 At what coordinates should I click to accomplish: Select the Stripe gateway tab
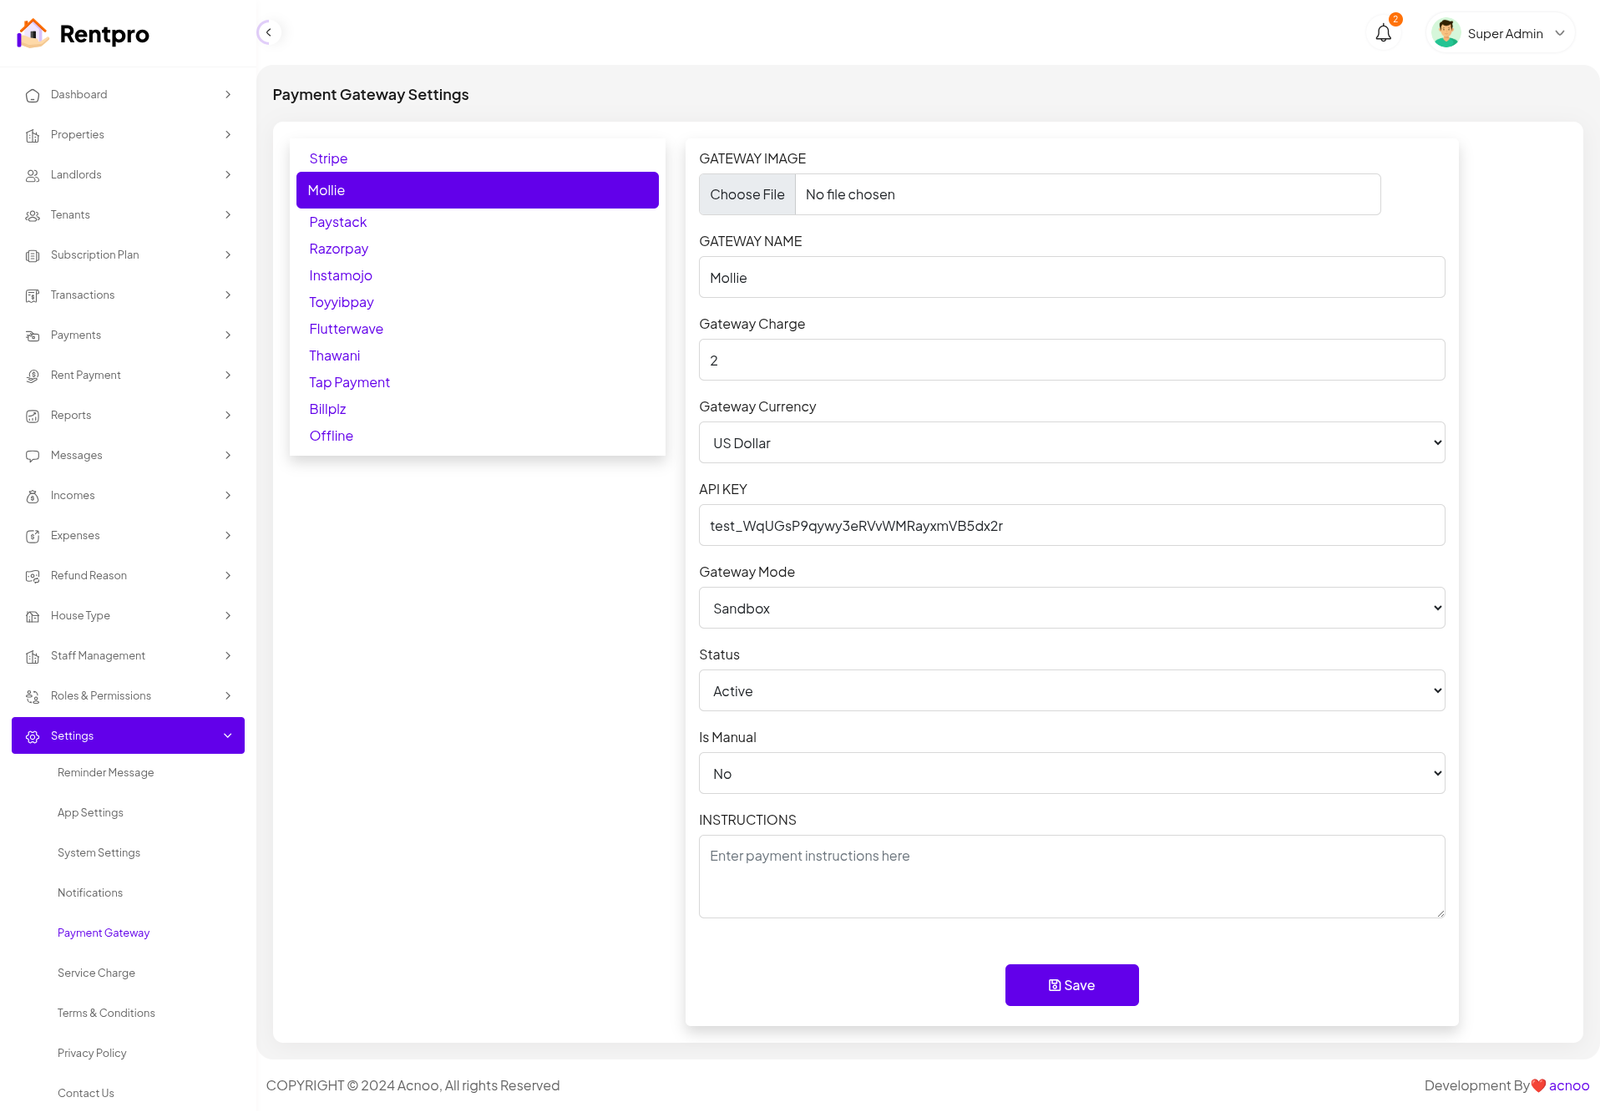(328, 159)
